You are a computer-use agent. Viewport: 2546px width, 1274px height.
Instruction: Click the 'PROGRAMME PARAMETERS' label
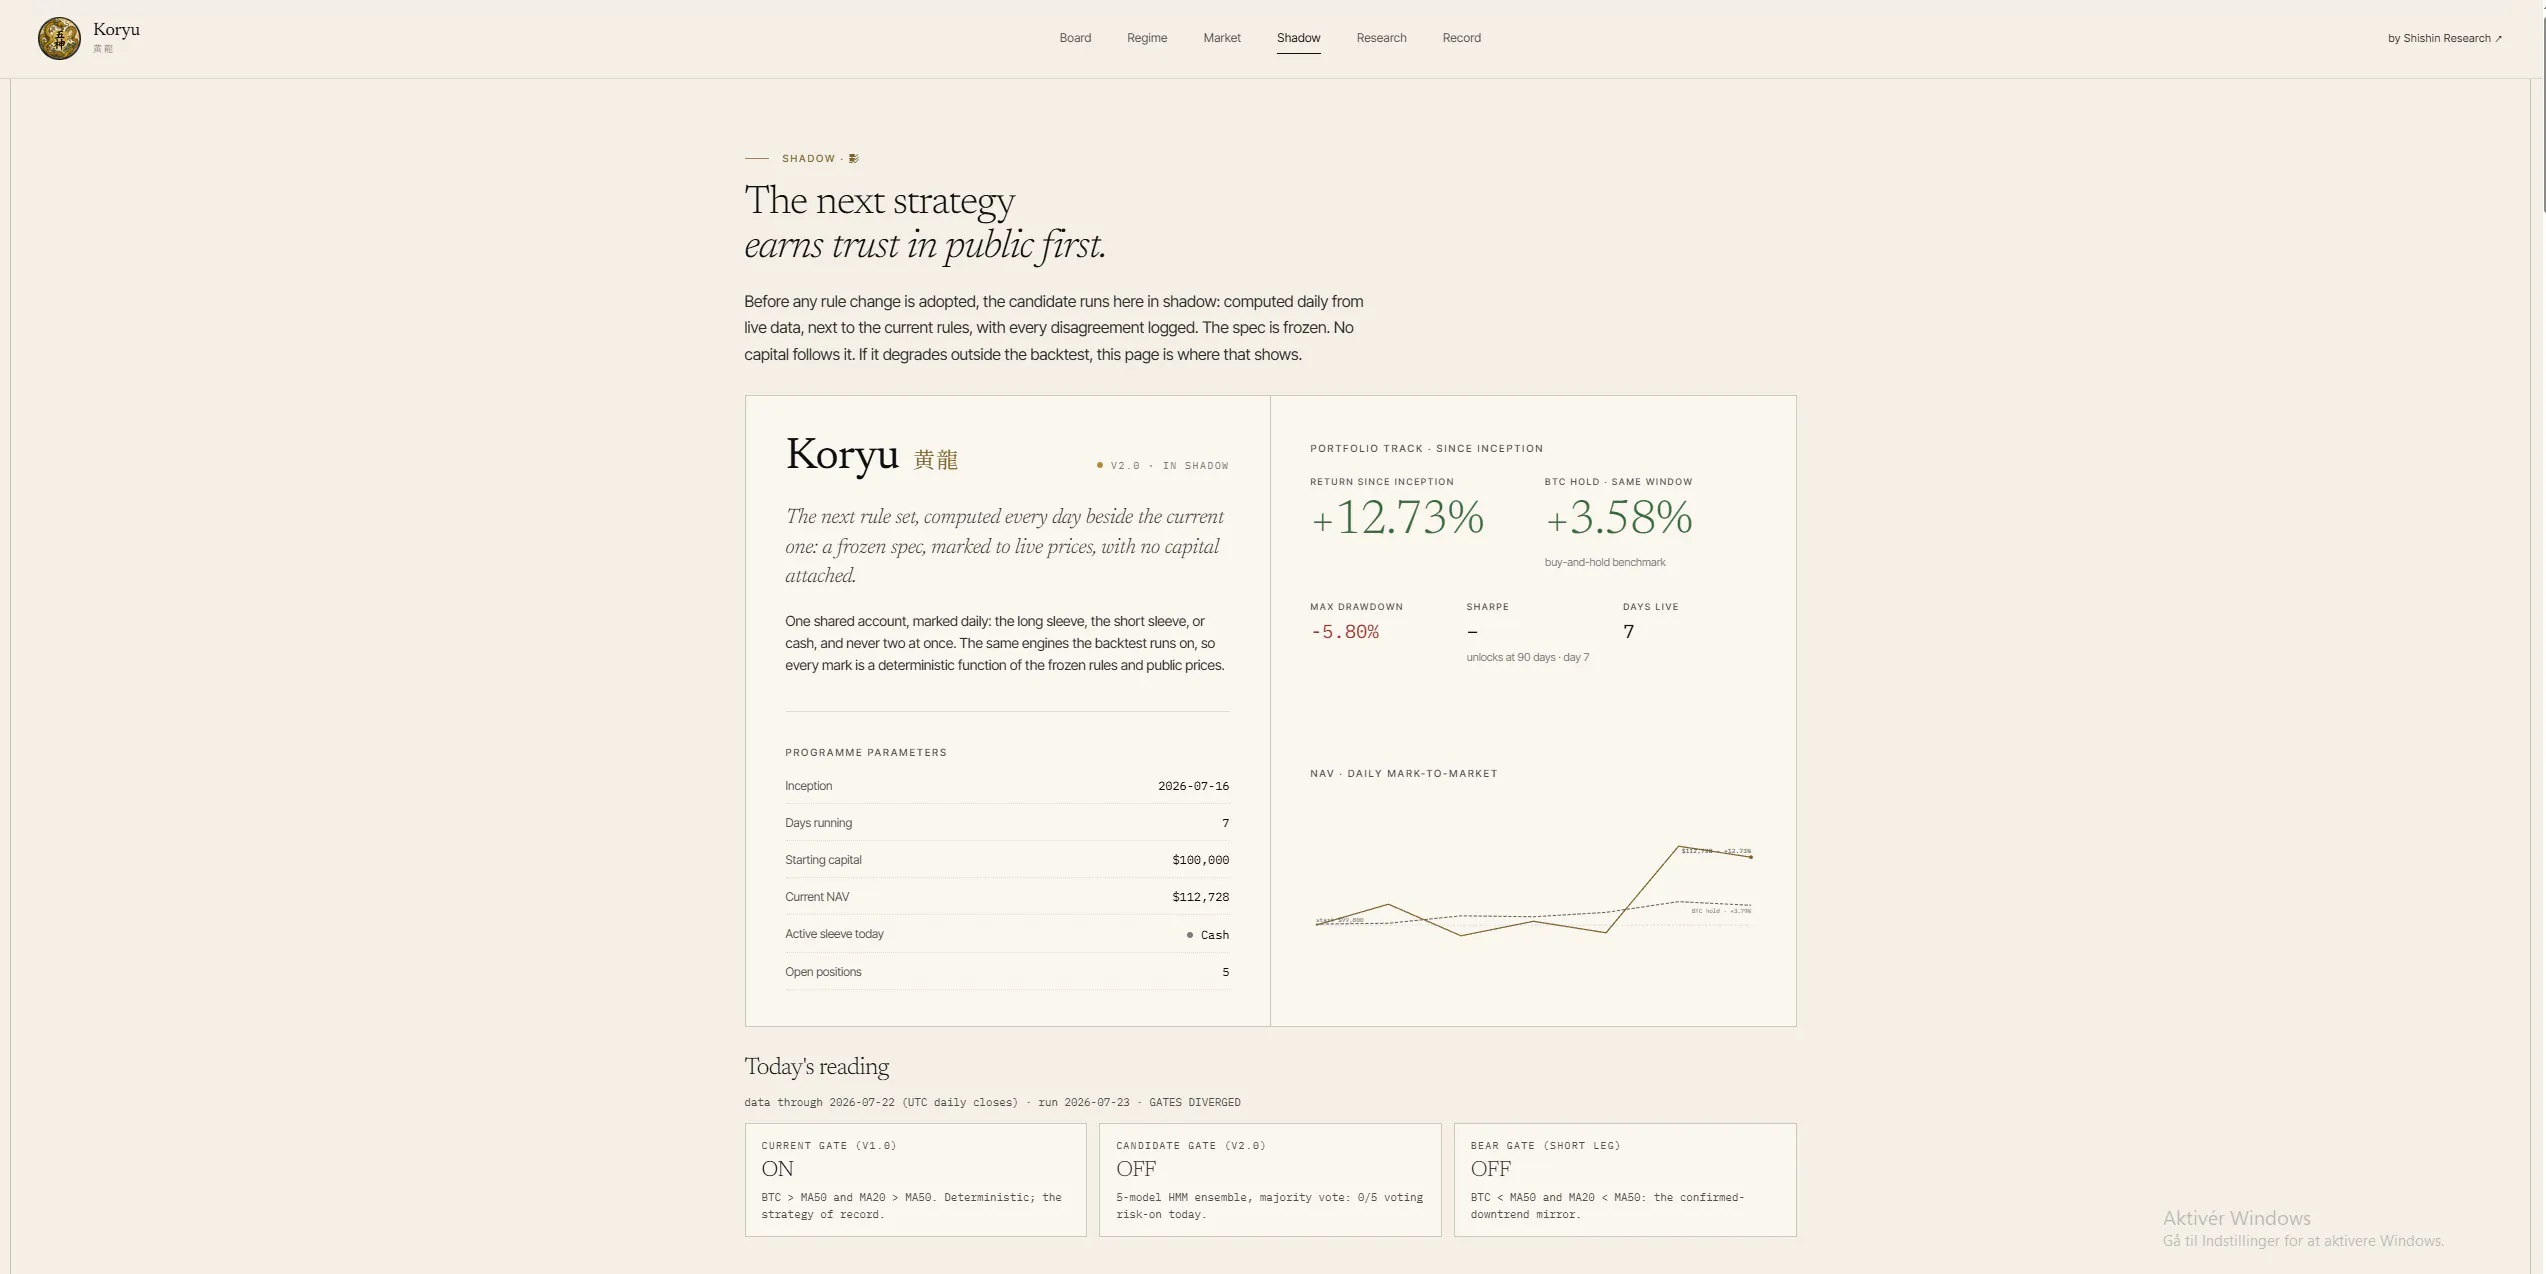tap(865, 752)
